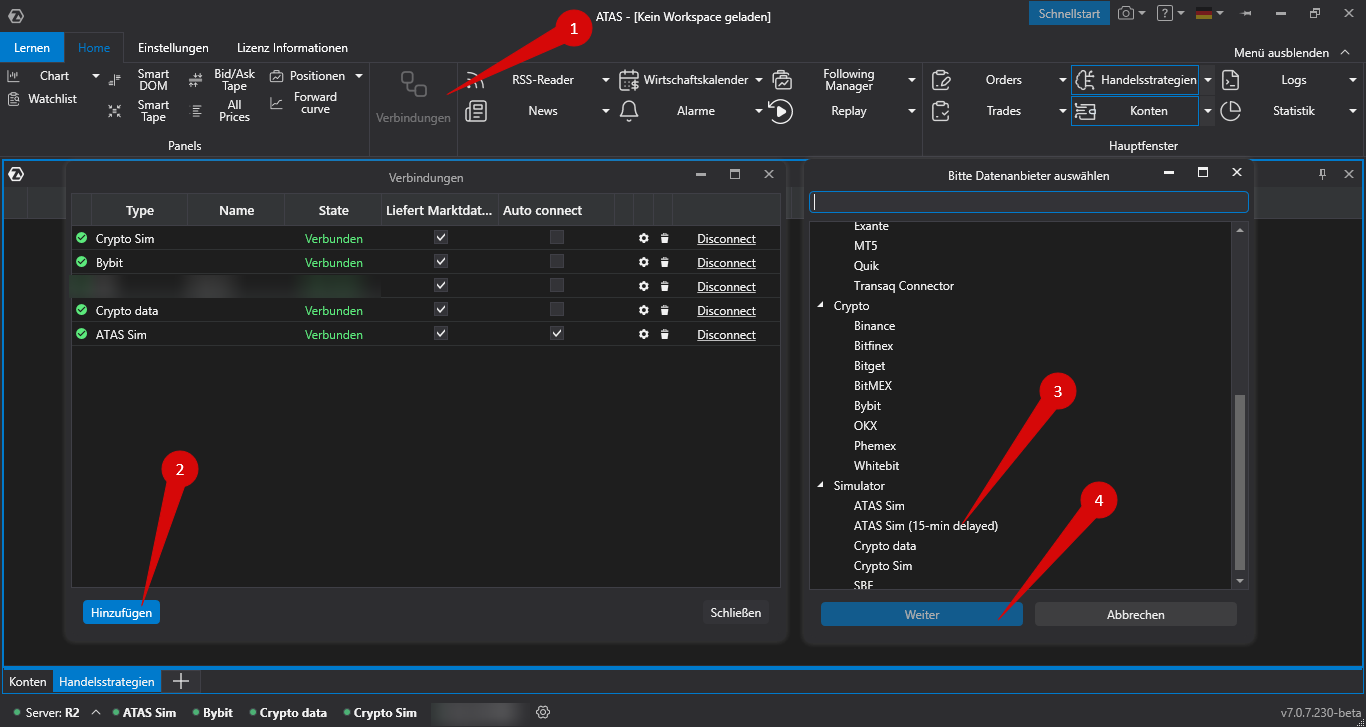Toggle market data delivery for Bybit
Screen dimensions: 1366x727
point(441,262)
